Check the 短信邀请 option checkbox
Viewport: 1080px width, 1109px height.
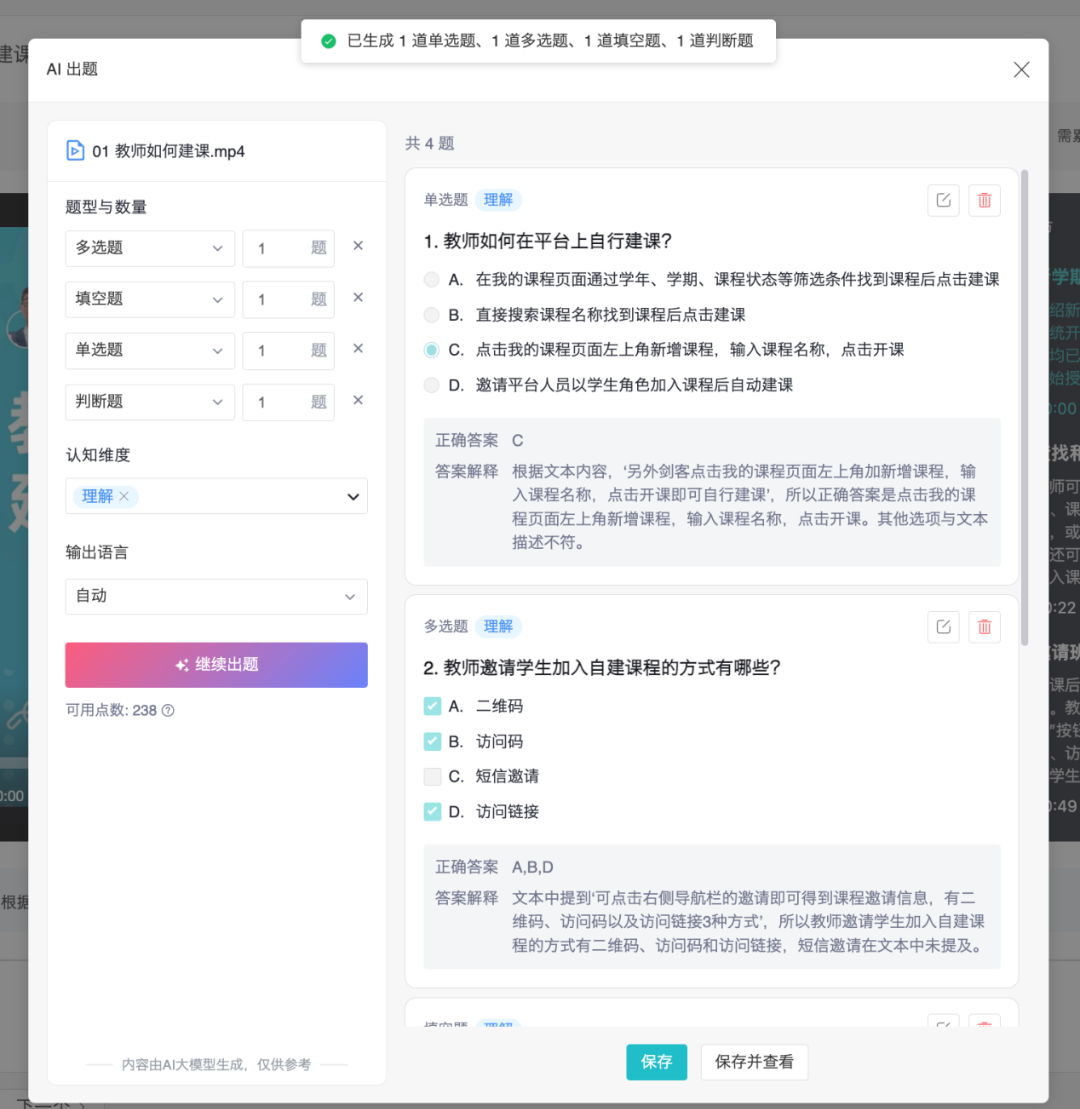point(432,776)
